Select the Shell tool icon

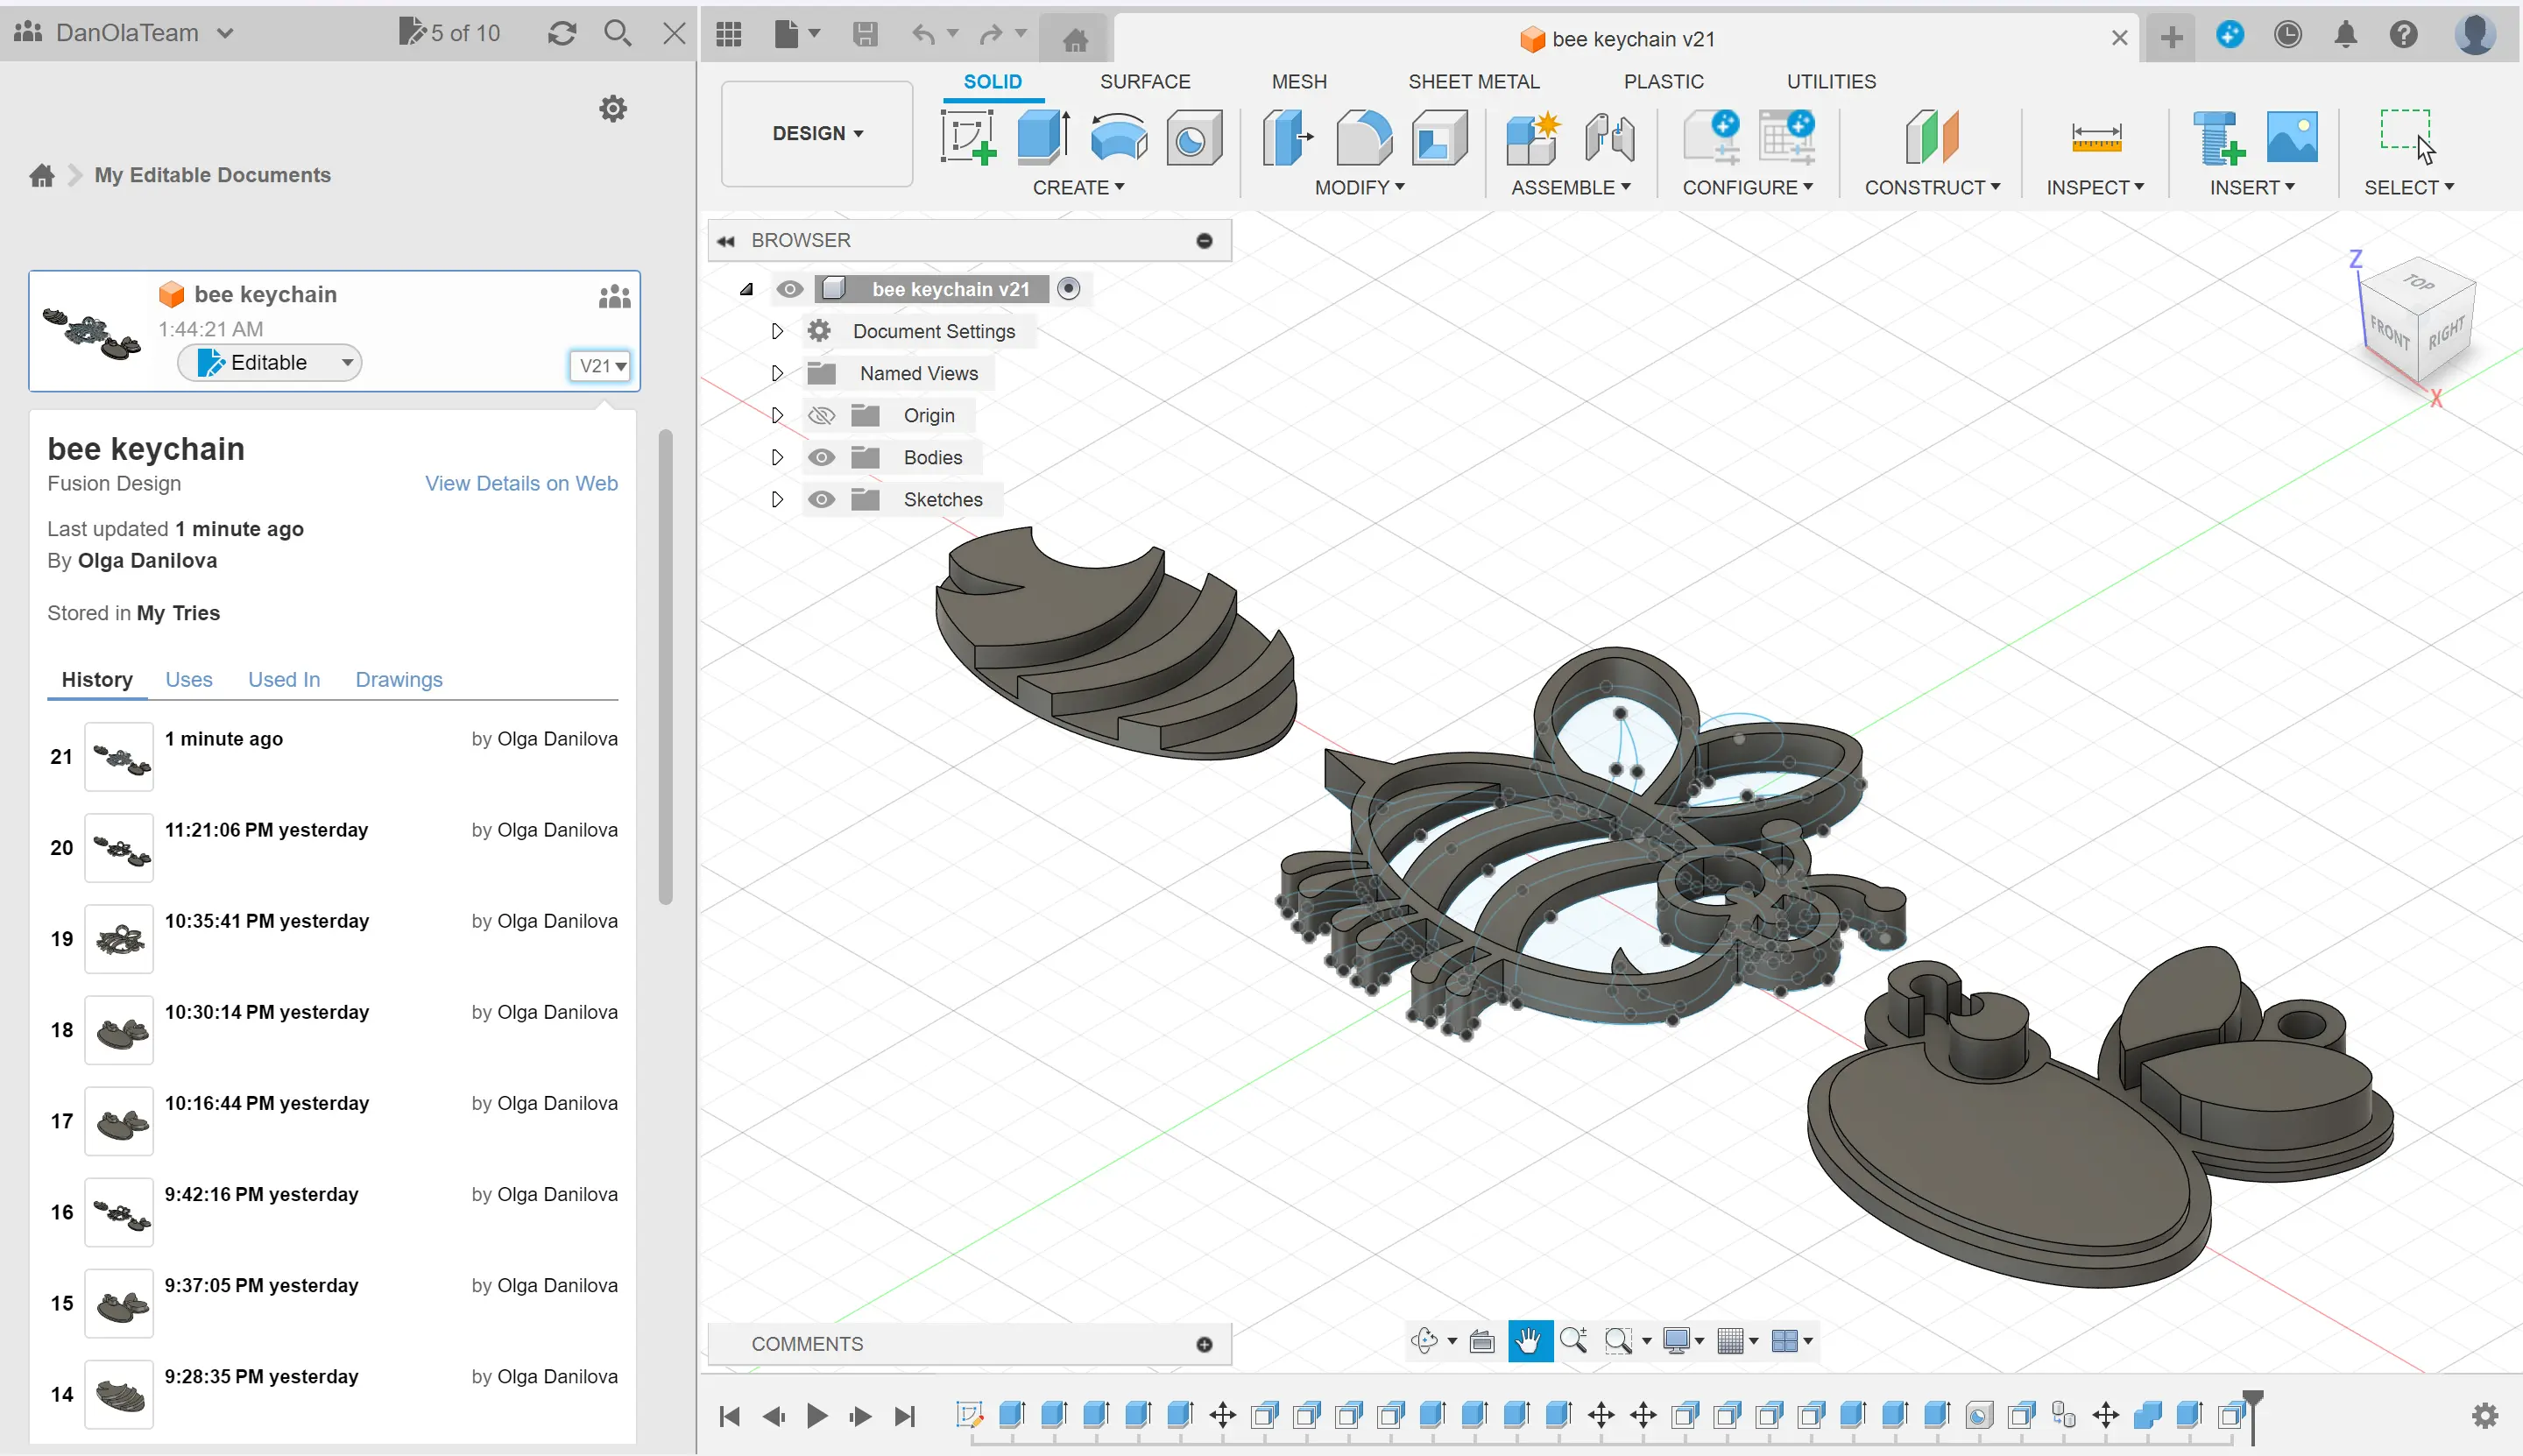pos(1439,137)
